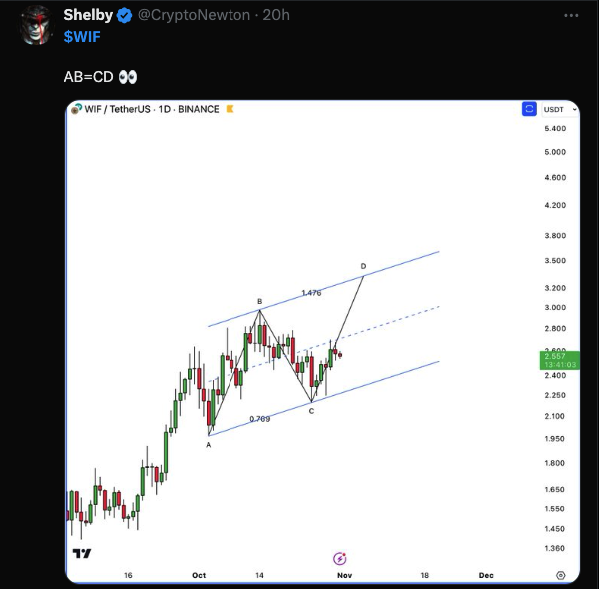Click the blue verified badge
Screen dimensions: 599x589
[124, 16]
